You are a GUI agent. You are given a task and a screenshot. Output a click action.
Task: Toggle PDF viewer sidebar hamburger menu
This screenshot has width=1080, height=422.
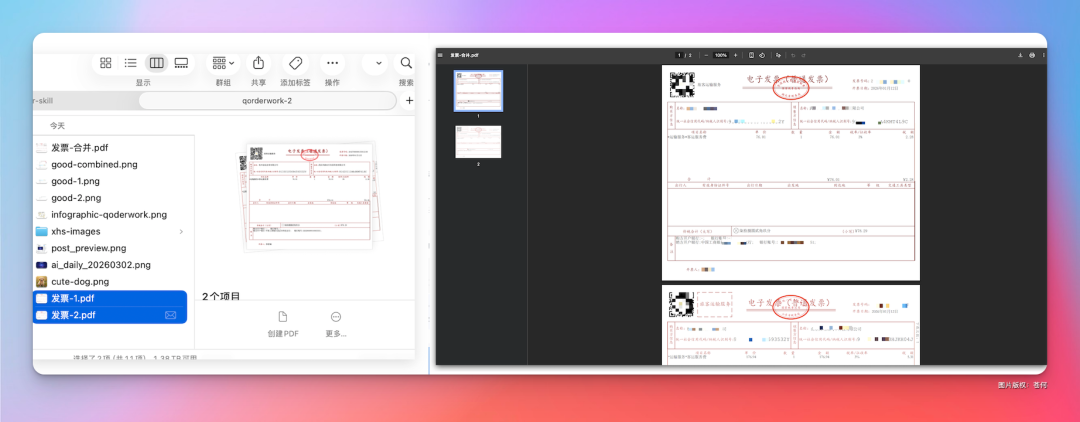pos(440,55)
